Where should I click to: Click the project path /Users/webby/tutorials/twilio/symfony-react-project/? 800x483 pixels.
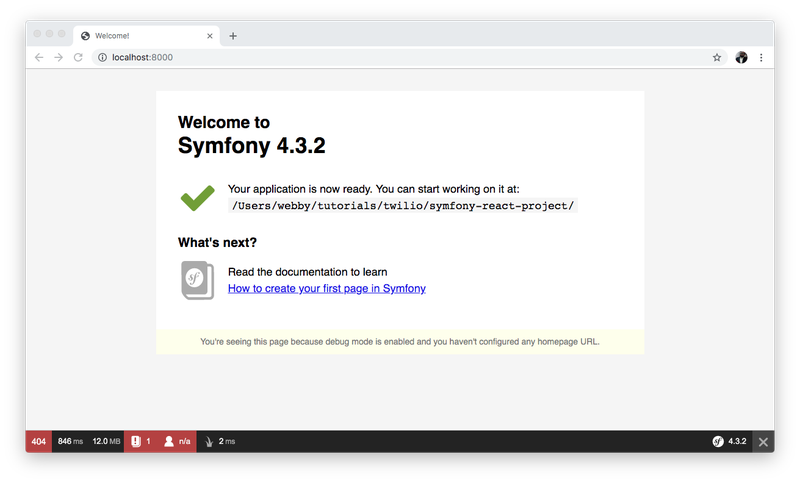tap(403, 206)
